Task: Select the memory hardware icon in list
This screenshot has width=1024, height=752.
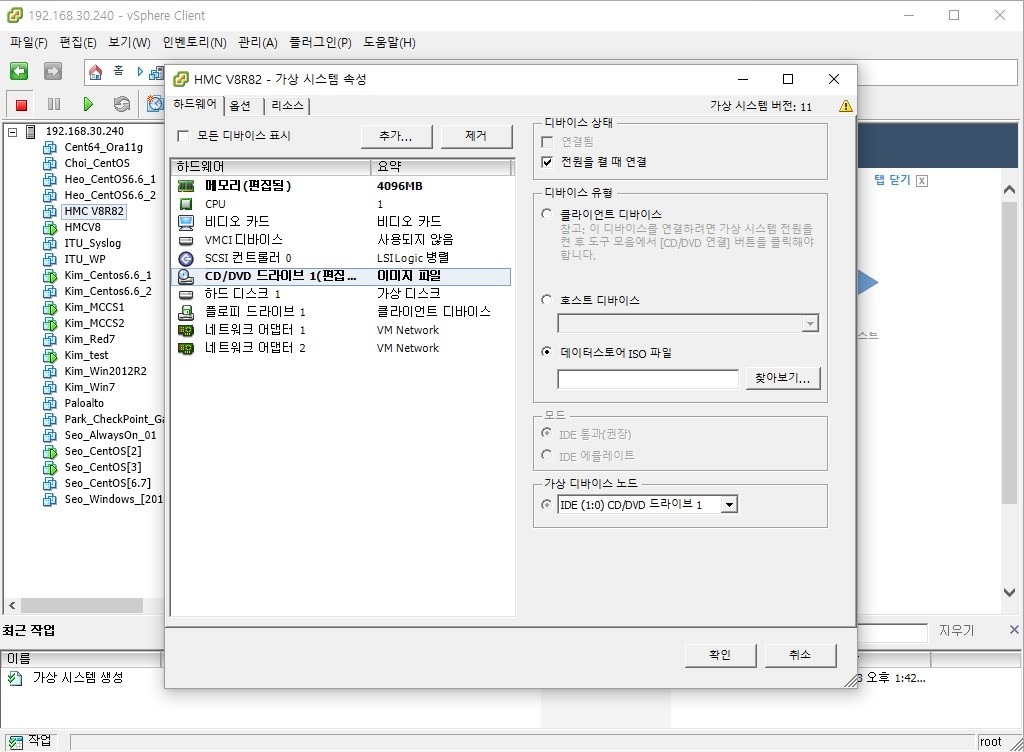Action: point(186,186)
